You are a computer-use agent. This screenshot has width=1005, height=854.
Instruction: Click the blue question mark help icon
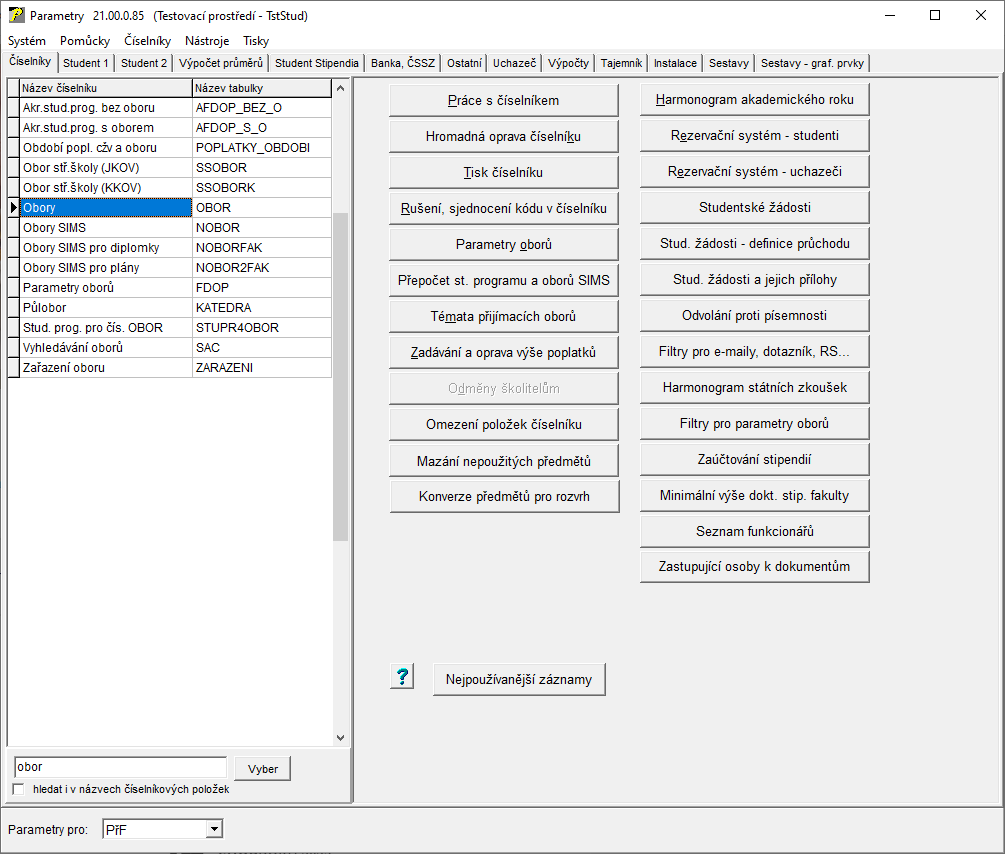click(402, 677)
